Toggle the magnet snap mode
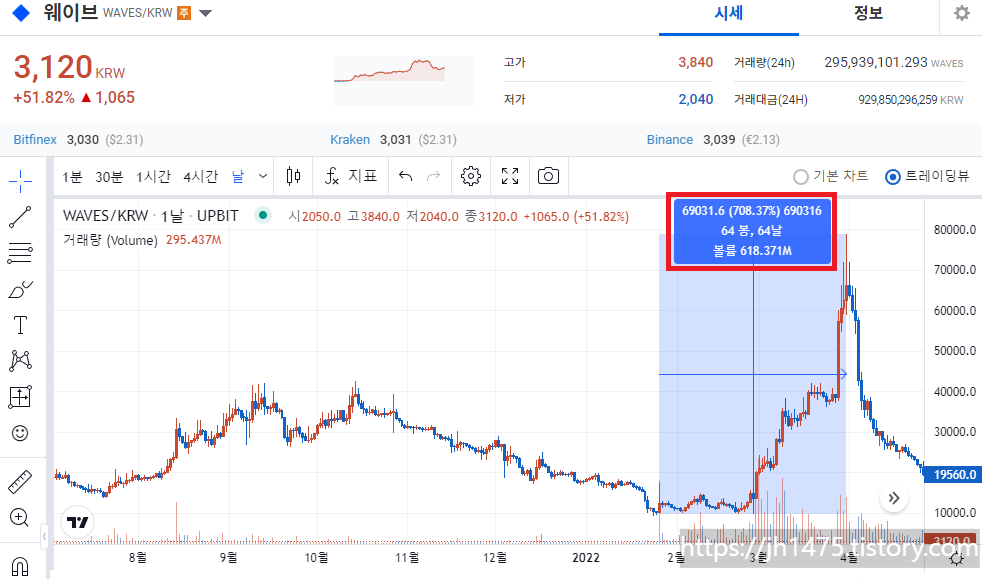This screenshot has height=579, width=982. click(20, 566)
